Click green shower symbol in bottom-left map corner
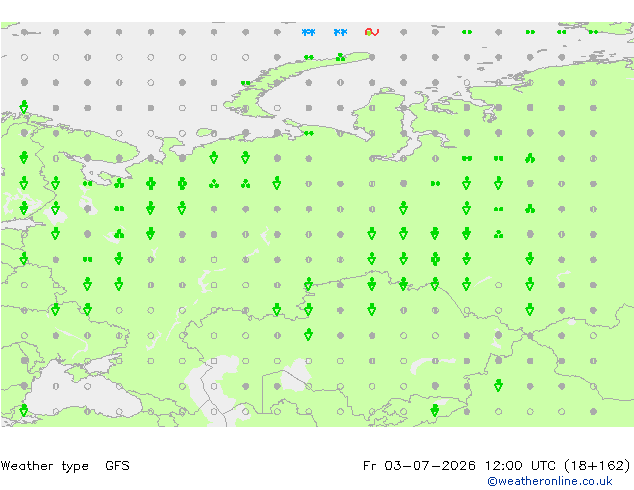634x490 pixels. (x=24, y=410)
